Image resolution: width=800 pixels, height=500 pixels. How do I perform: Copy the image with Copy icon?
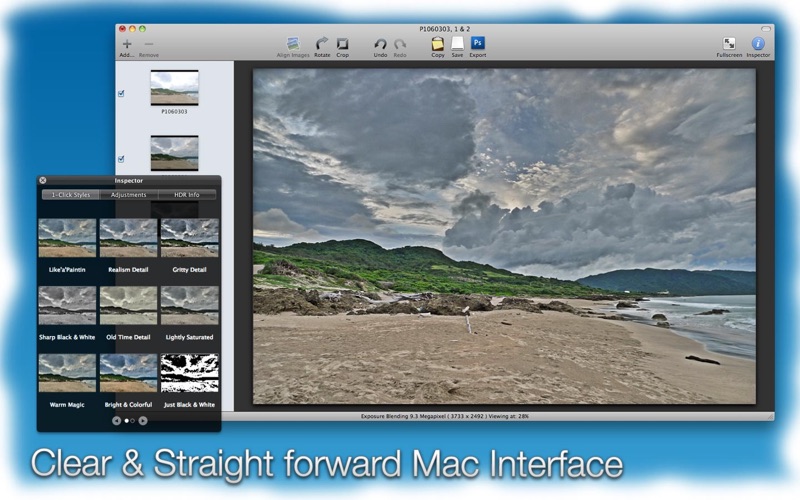438,44
